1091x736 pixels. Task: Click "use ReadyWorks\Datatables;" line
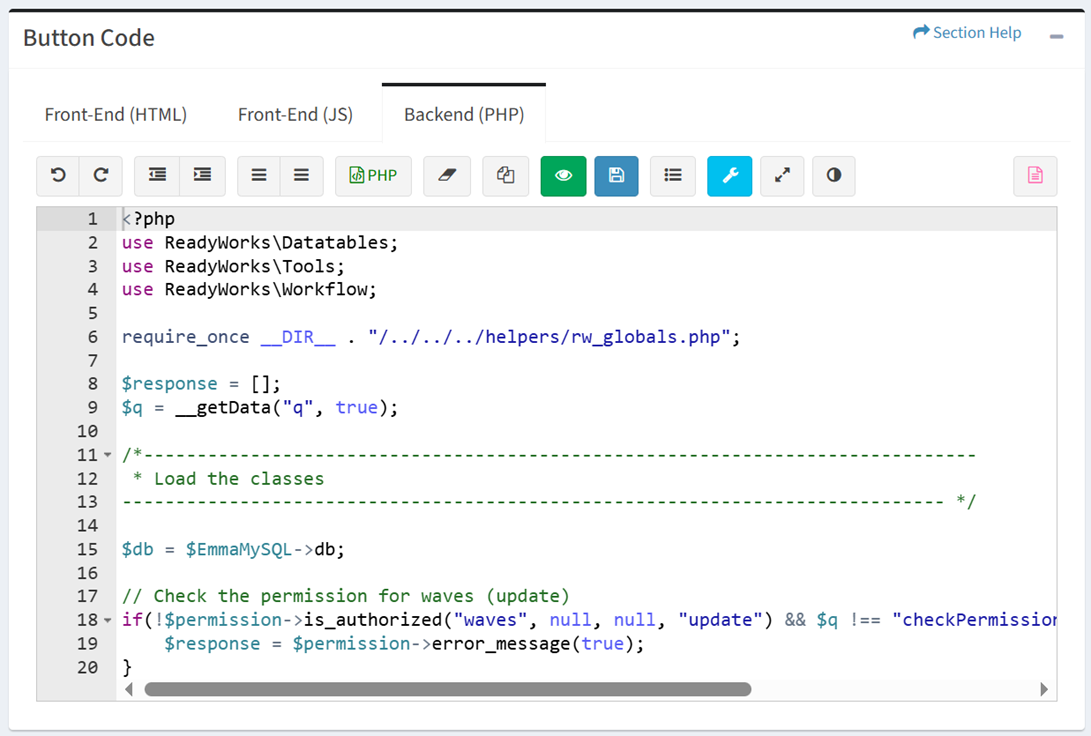tap(260, 243)
